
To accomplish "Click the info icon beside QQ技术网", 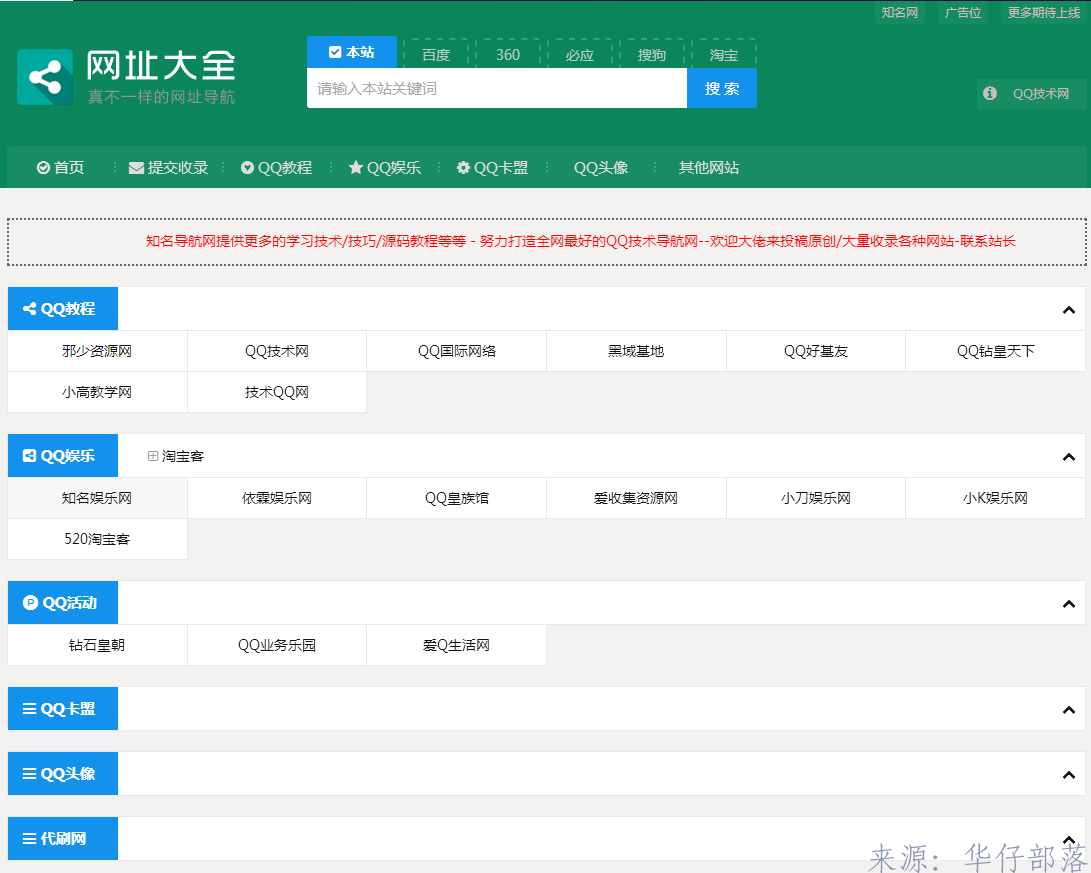I will tap(990, 93).
